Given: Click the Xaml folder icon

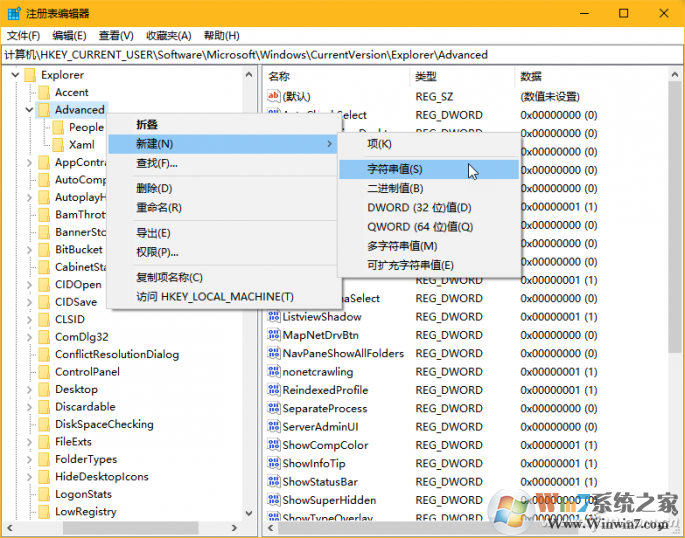Looking at the screenshot, I should 58,145.
